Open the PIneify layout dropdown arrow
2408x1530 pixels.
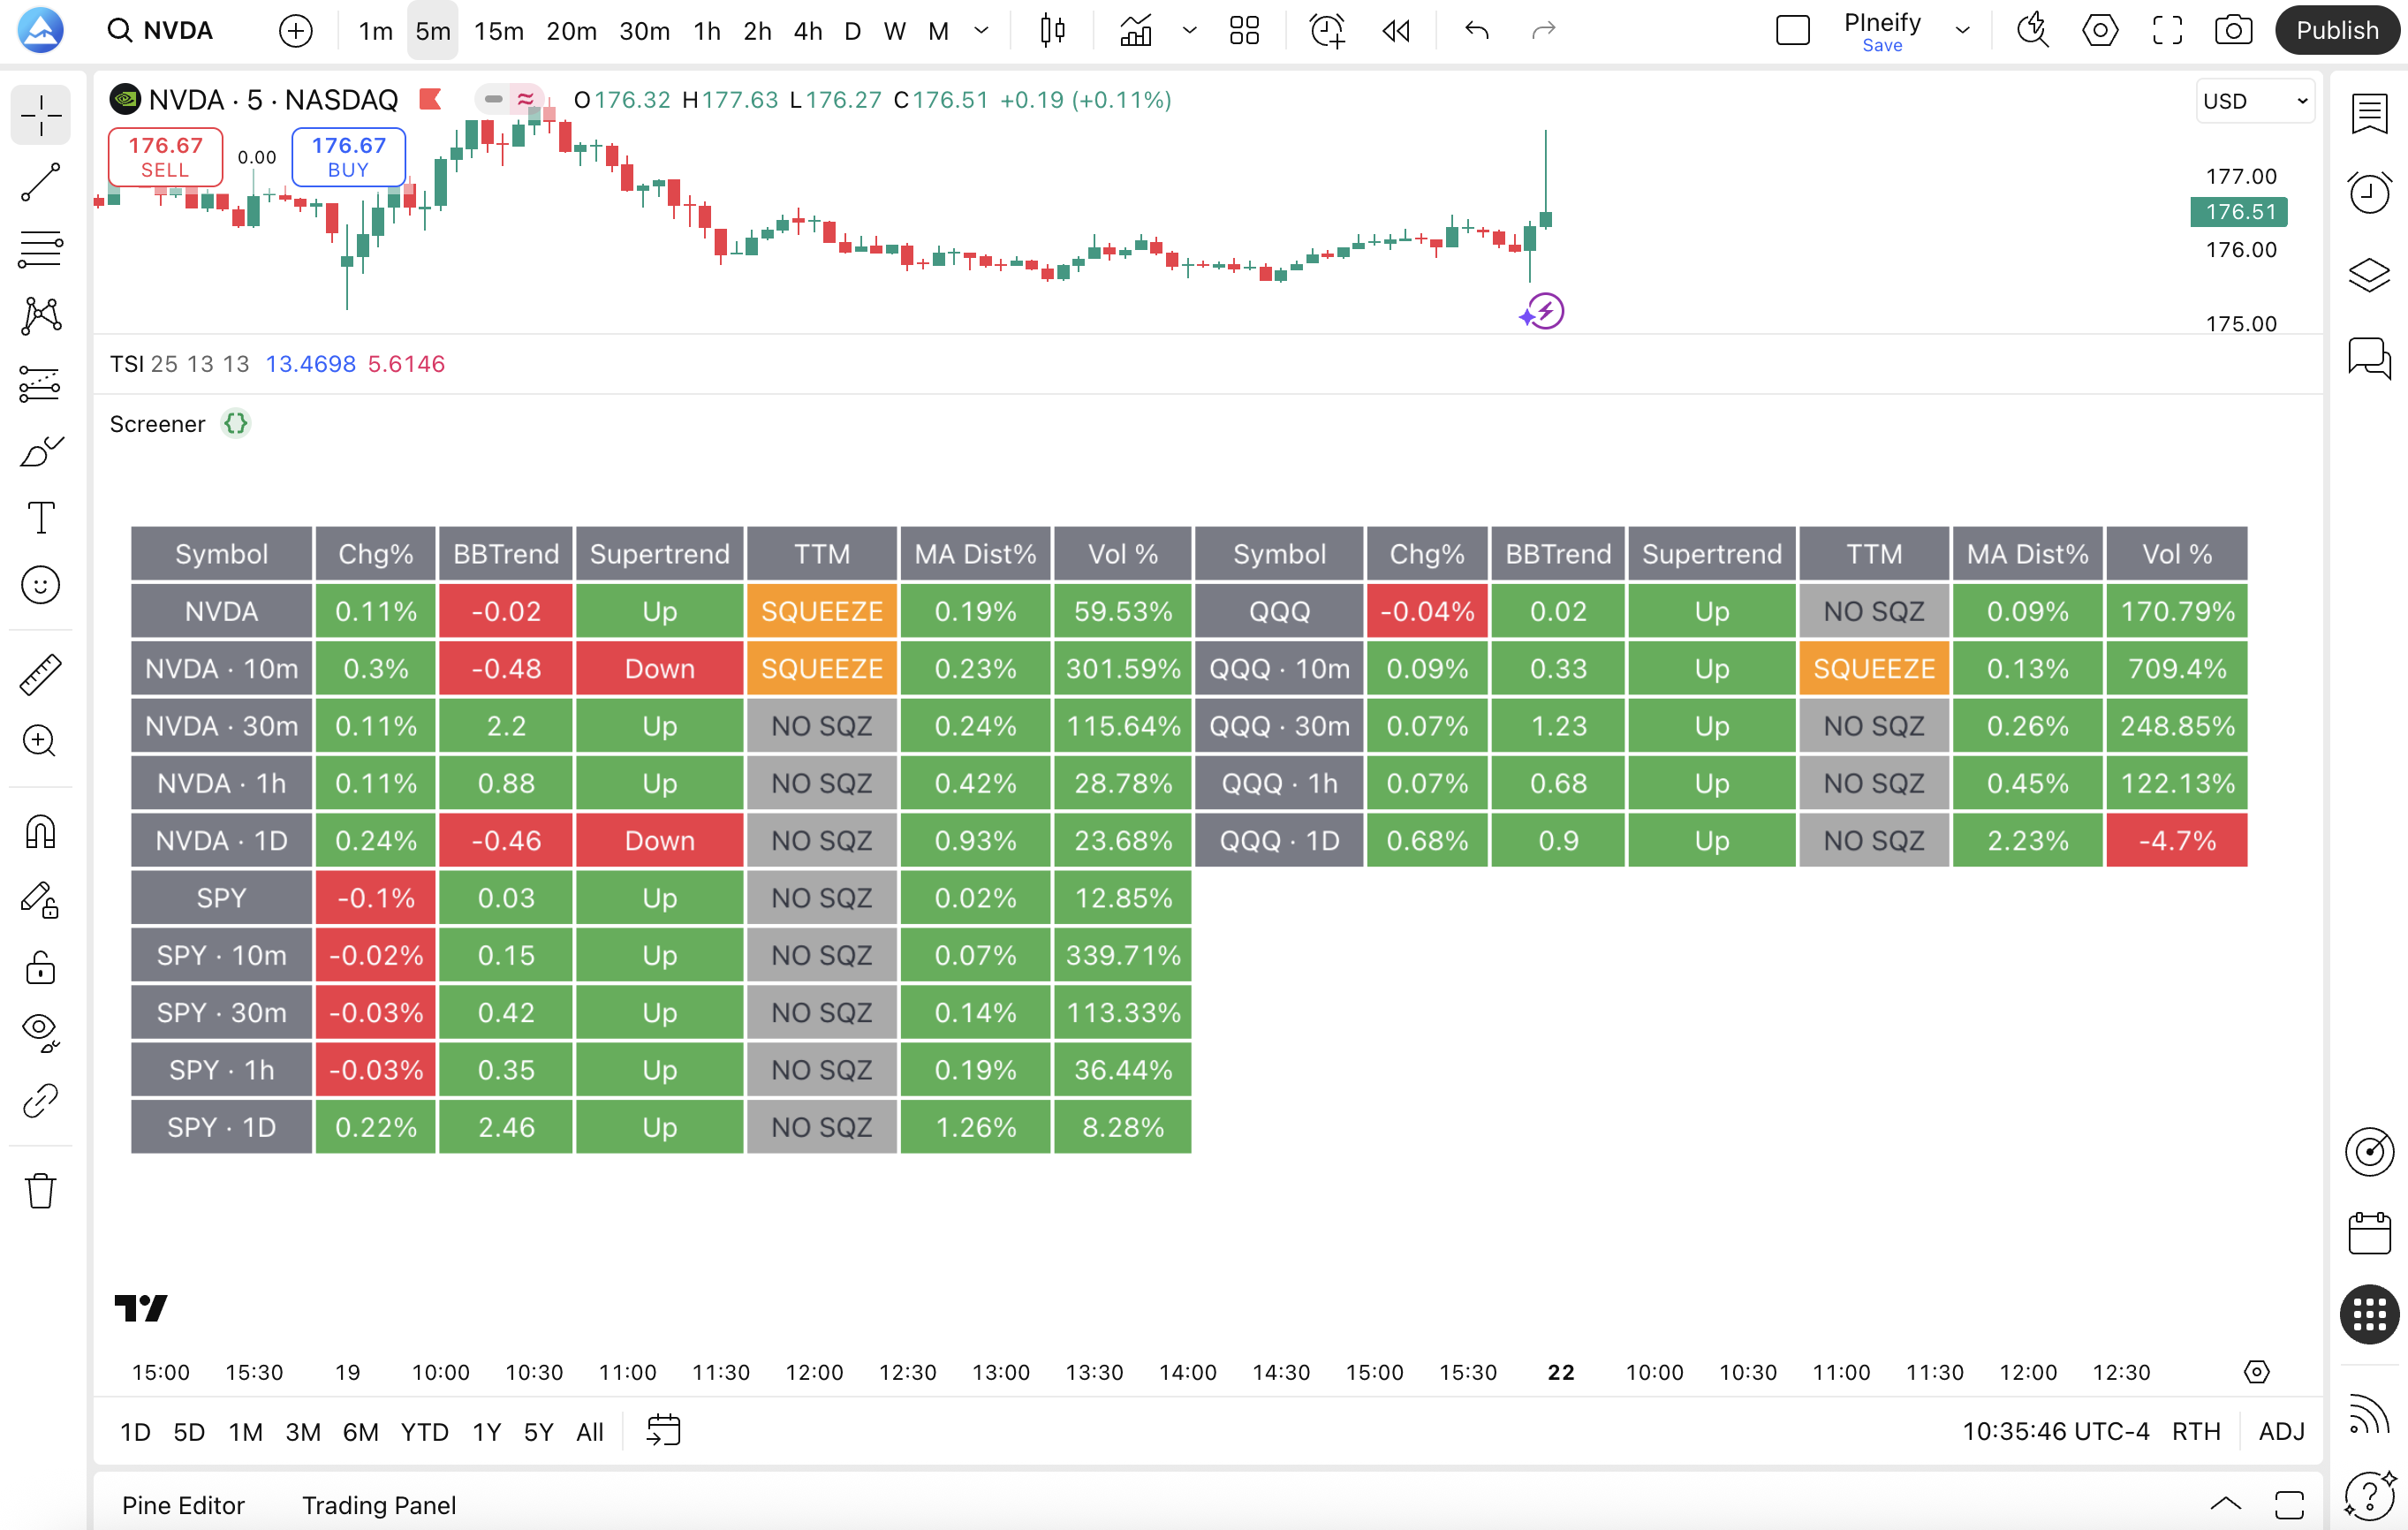pyautogui.click(x=1962, y=30)
